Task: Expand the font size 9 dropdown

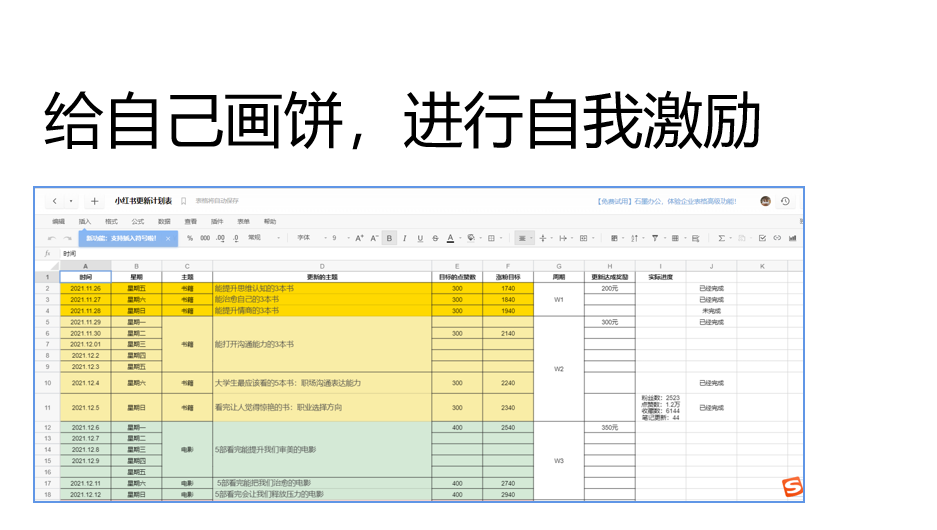Action: coord(337,238)
